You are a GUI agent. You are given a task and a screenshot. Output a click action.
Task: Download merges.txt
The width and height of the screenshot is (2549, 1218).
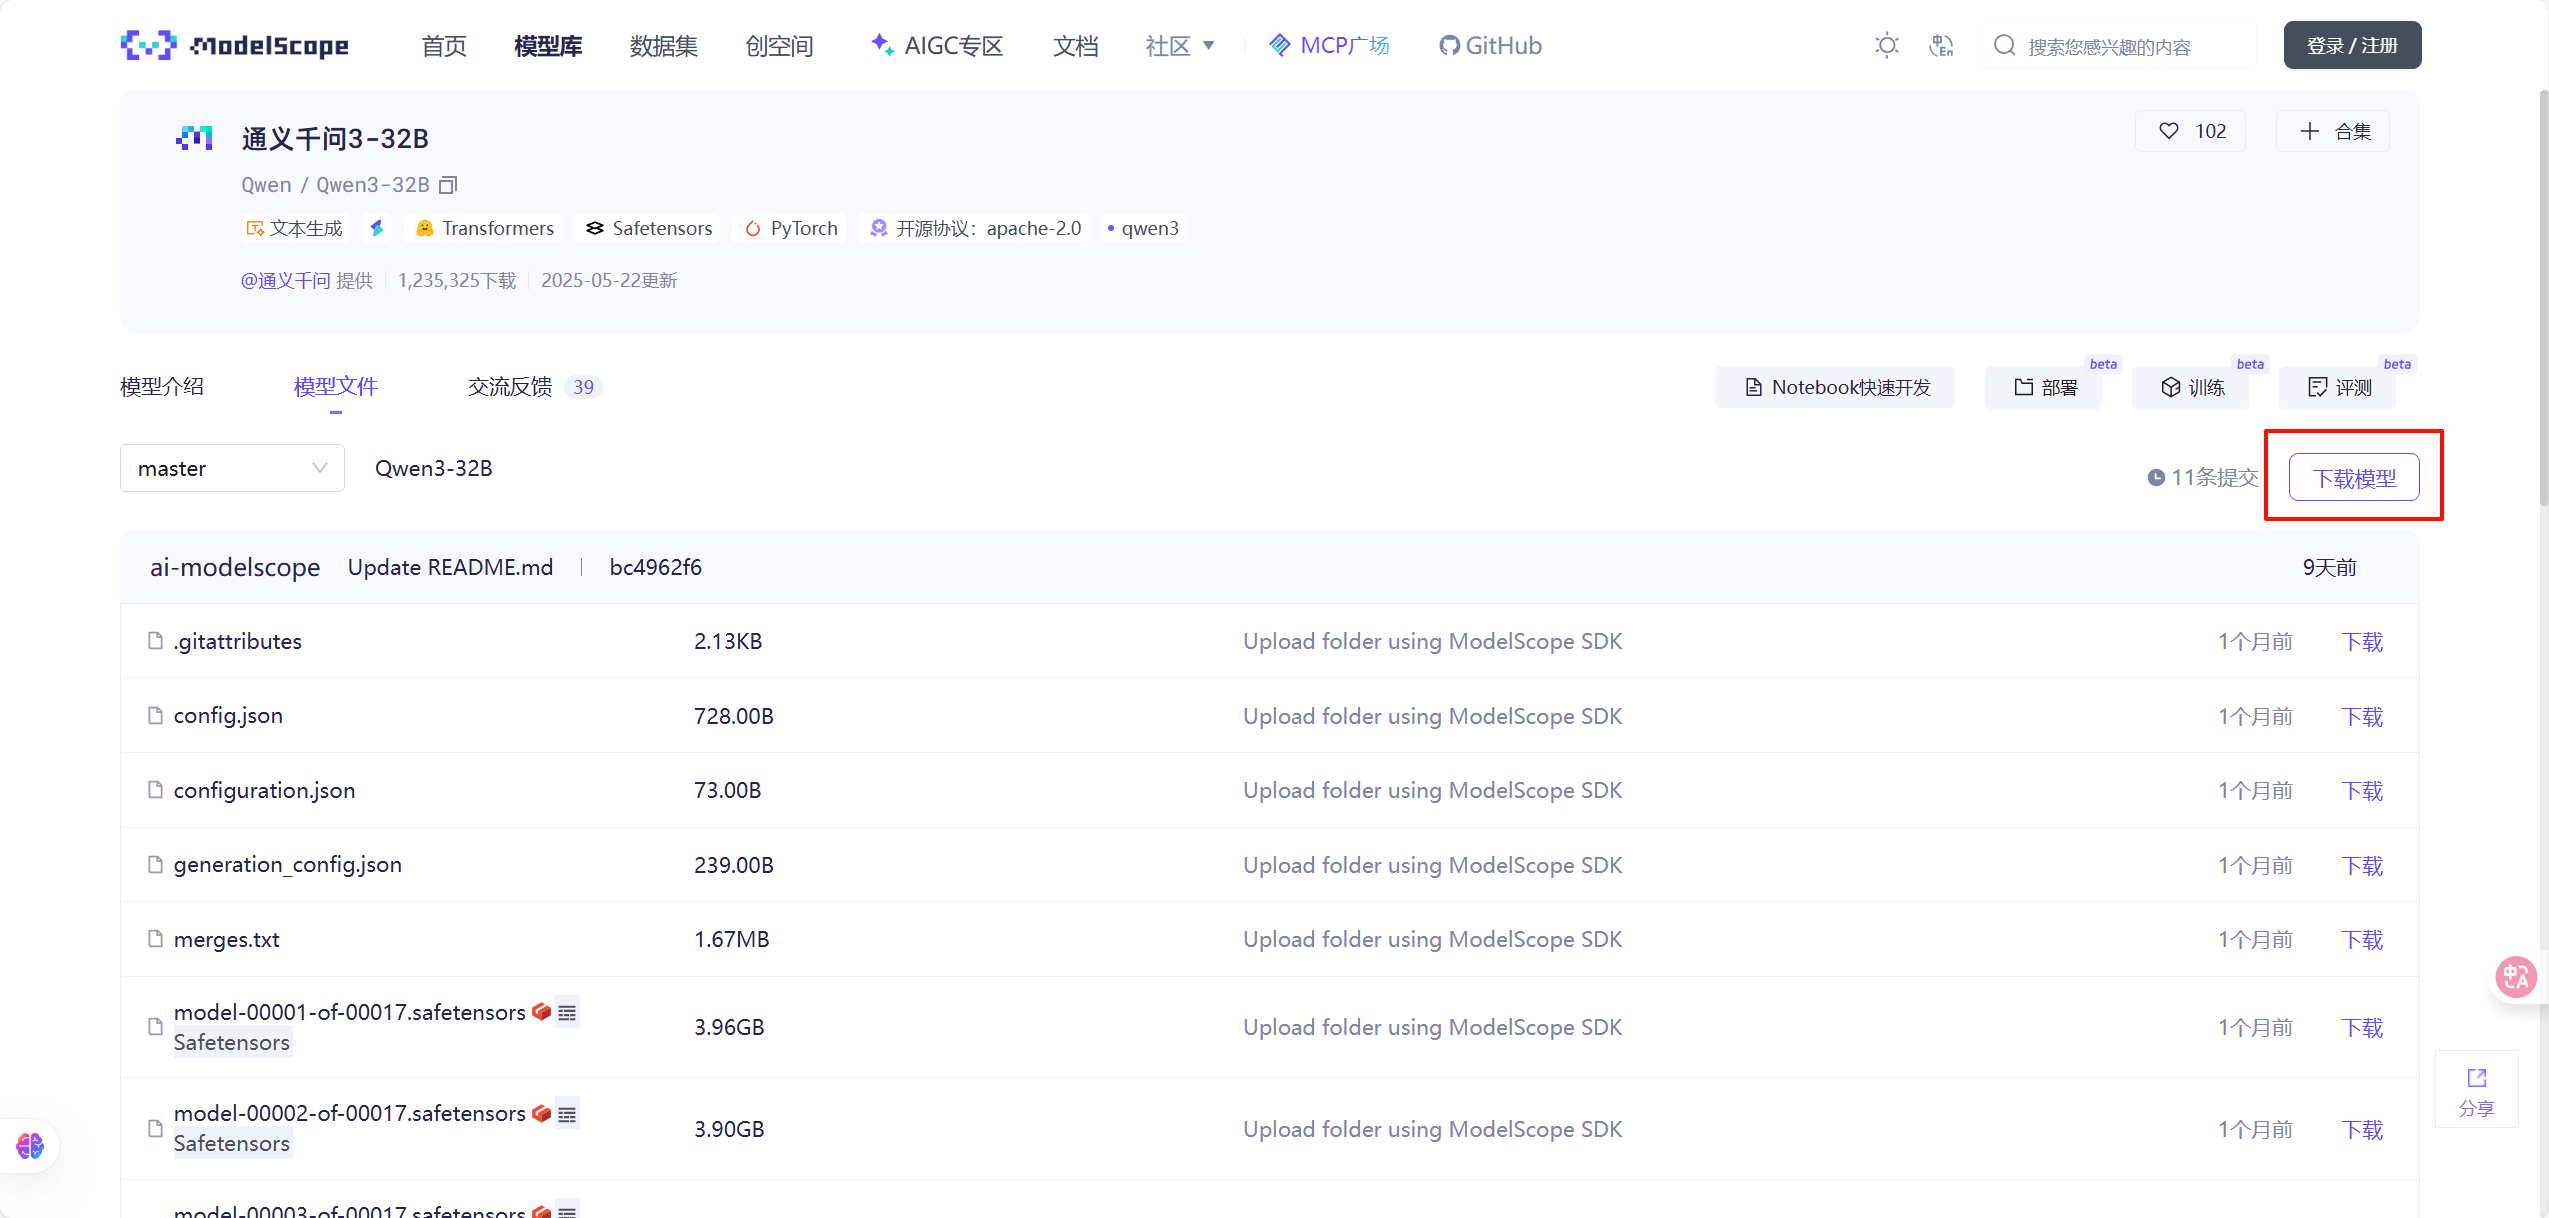[x=2362, y=939]
